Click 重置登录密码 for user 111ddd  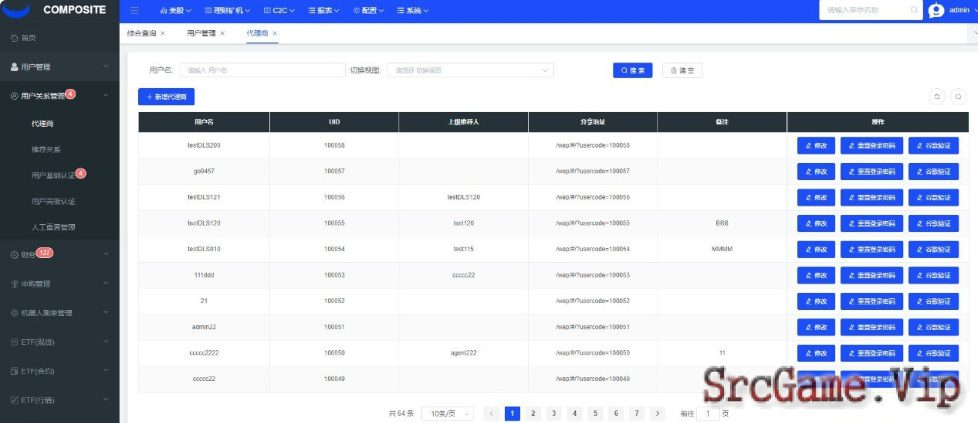point(871,275)
